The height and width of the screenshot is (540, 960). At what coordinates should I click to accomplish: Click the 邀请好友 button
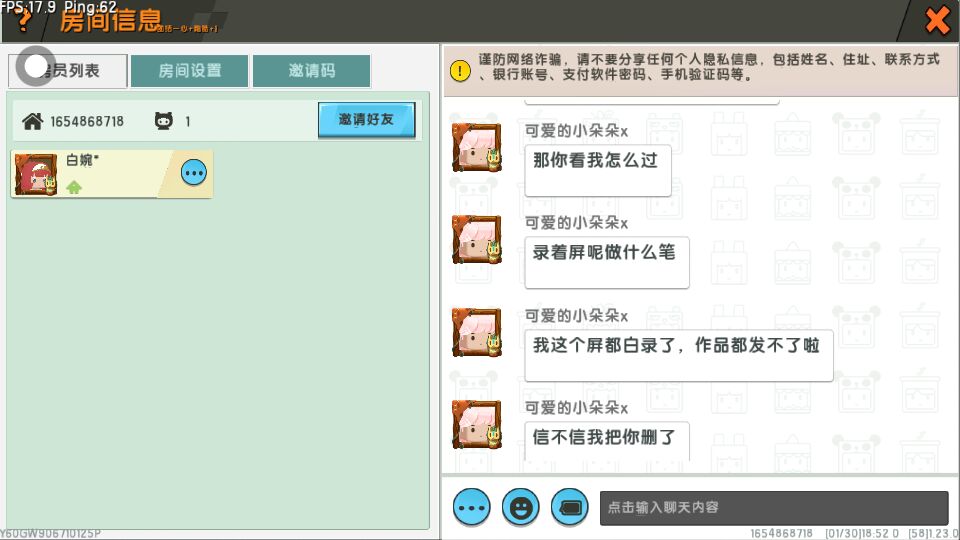366,119
